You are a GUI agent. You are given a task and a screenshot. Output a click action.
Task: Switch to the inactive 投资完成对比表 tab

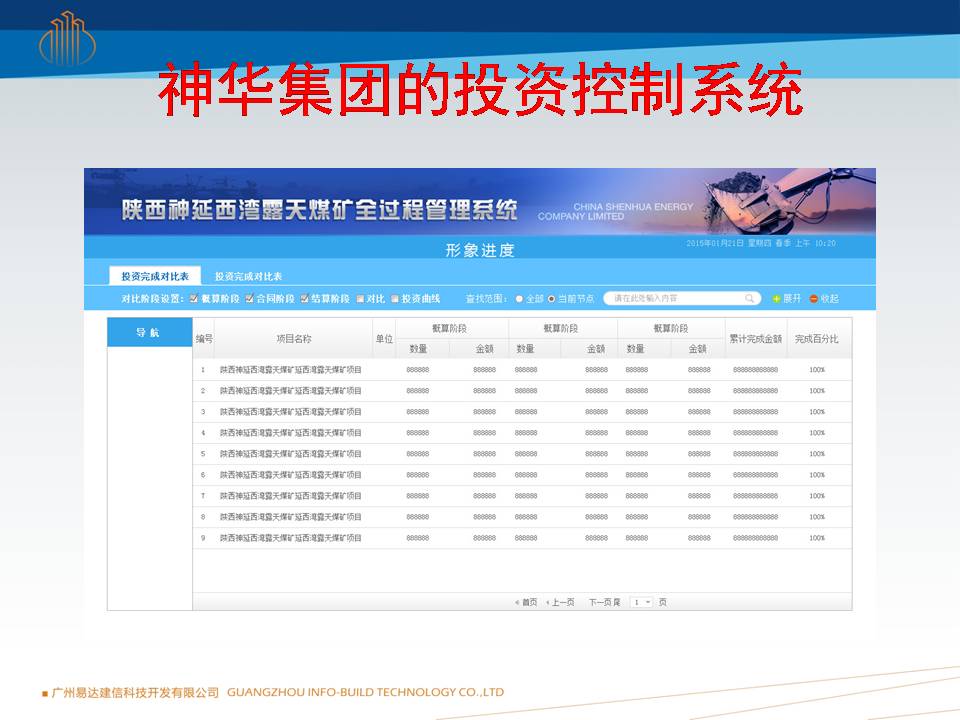[248, 276]
